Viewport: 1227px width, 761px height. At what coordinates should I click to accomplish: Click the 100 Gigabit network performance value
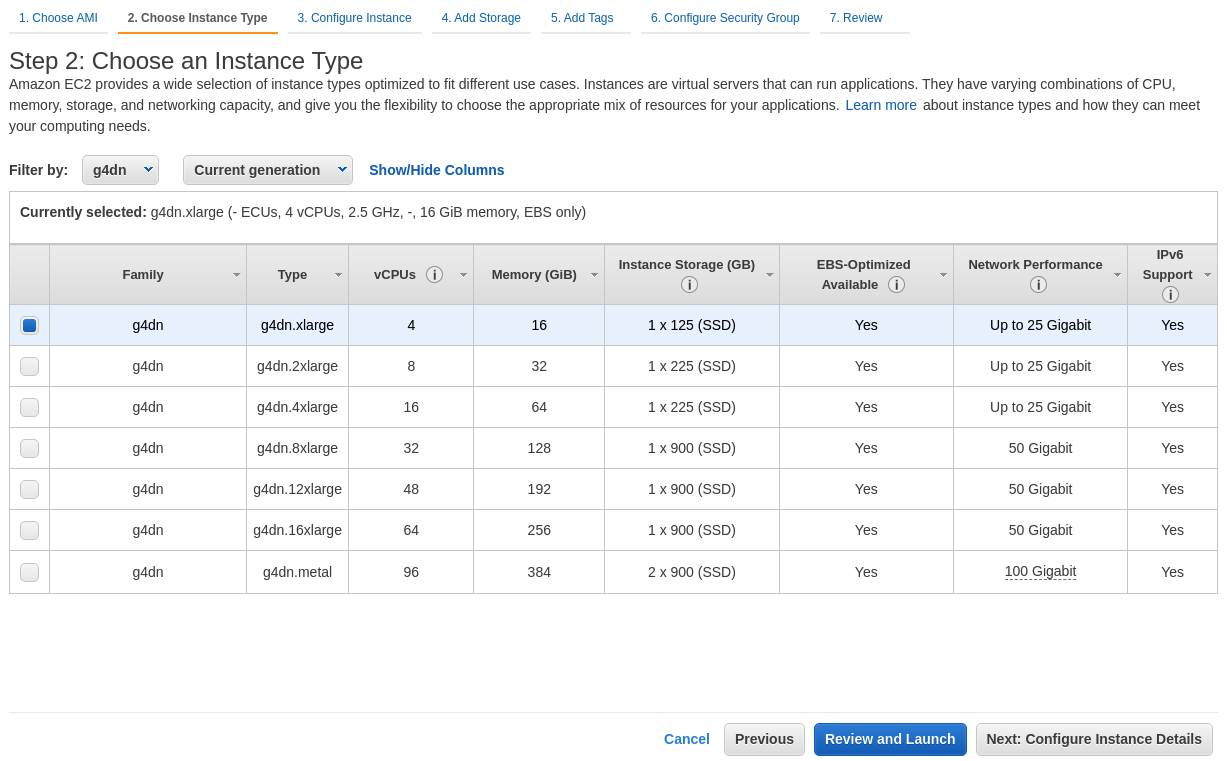(x=1040, y=571)
